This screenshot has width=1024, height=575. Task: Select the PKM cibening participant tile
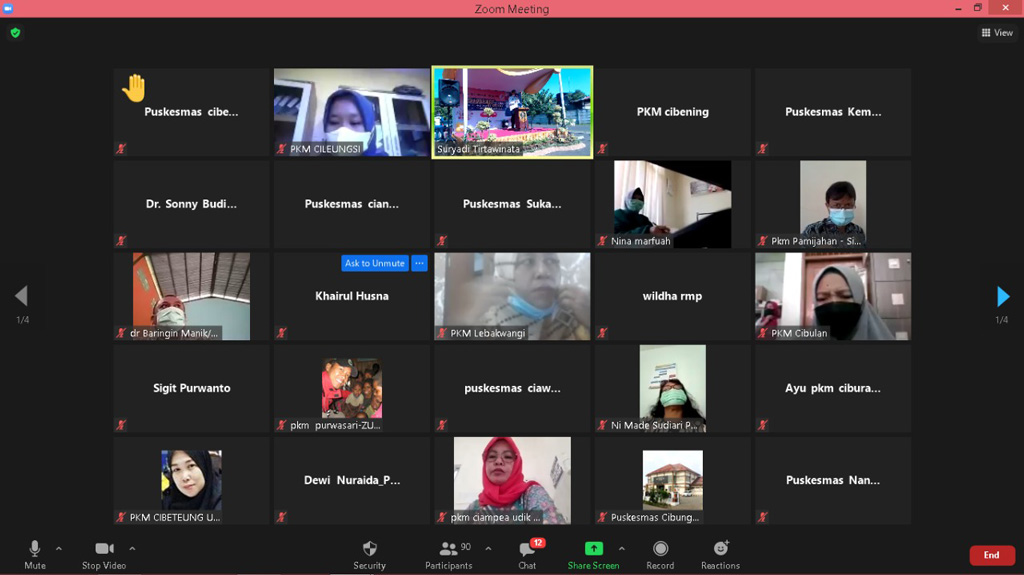673,112
